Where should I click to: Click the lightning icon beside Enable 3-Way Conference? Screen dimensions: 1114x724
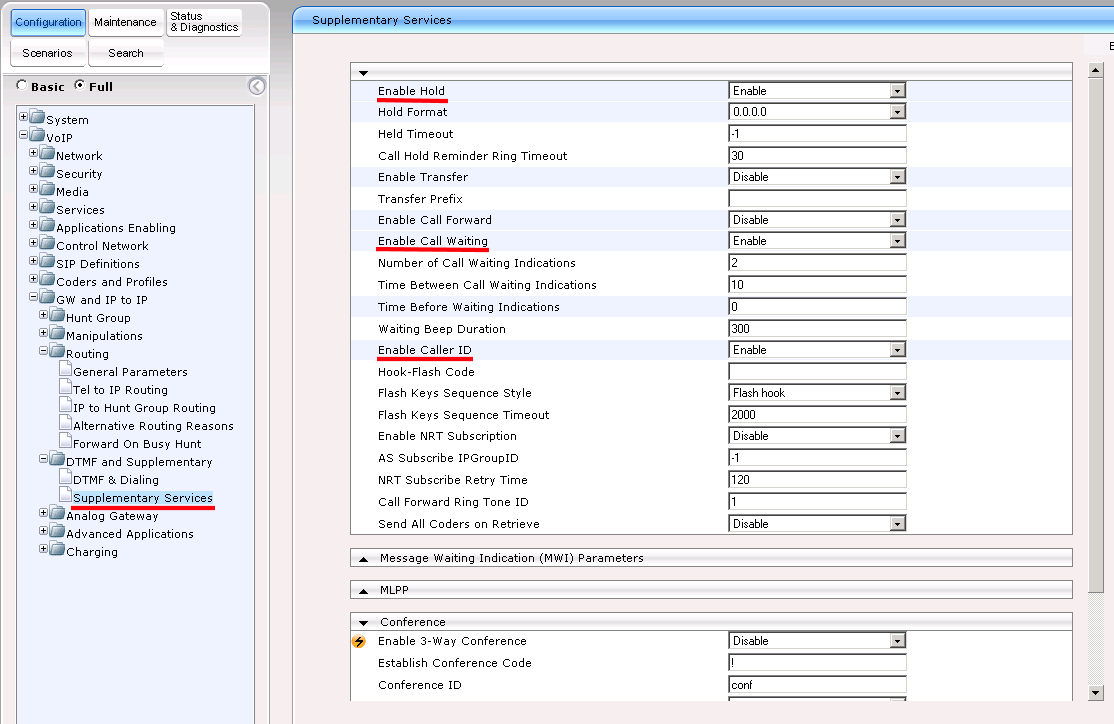[359, 642]
